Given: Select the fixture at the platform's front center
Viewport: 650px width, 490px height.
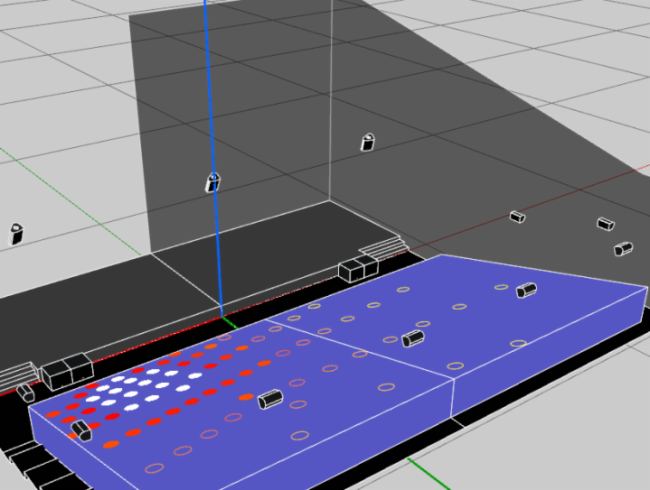Looking at the screenshot, I should click(x=270, y=400).
